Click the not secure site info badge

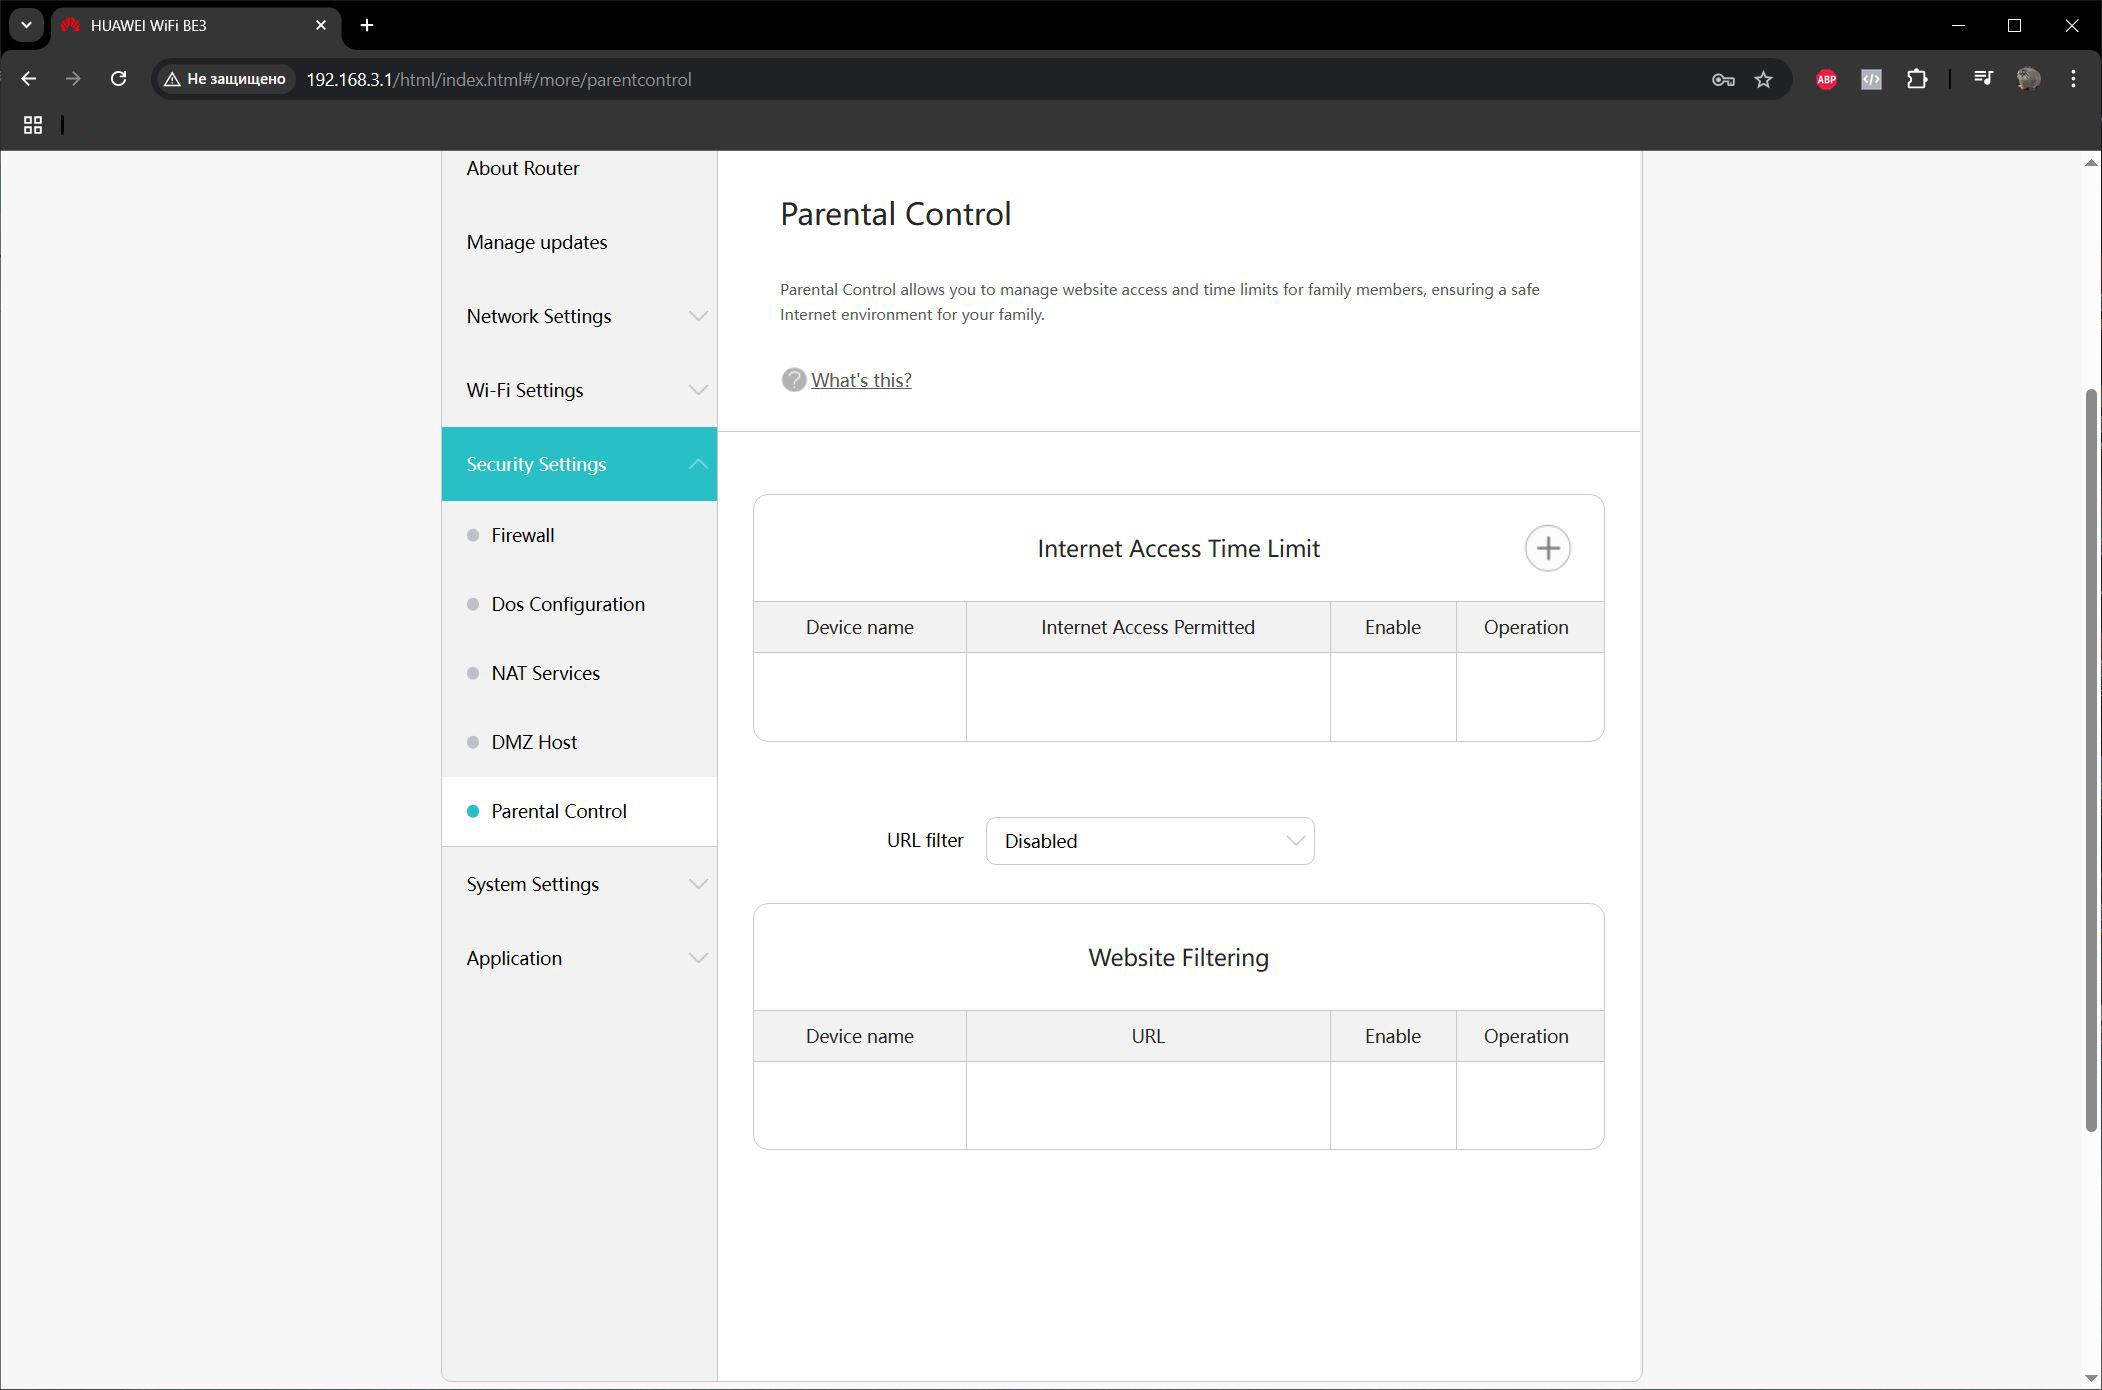point(225,79)
